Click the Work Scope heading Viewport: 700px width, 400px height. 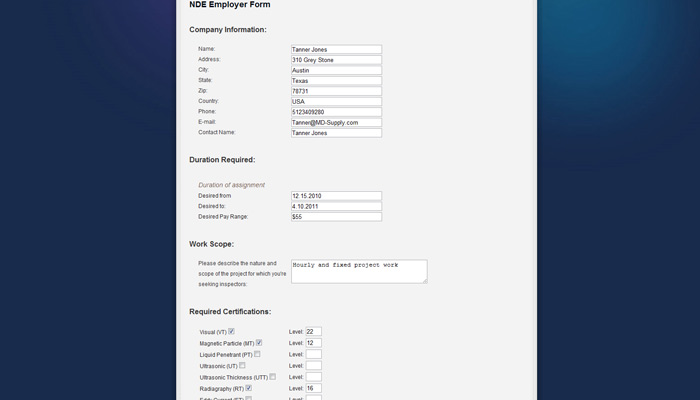pos(212,244)
